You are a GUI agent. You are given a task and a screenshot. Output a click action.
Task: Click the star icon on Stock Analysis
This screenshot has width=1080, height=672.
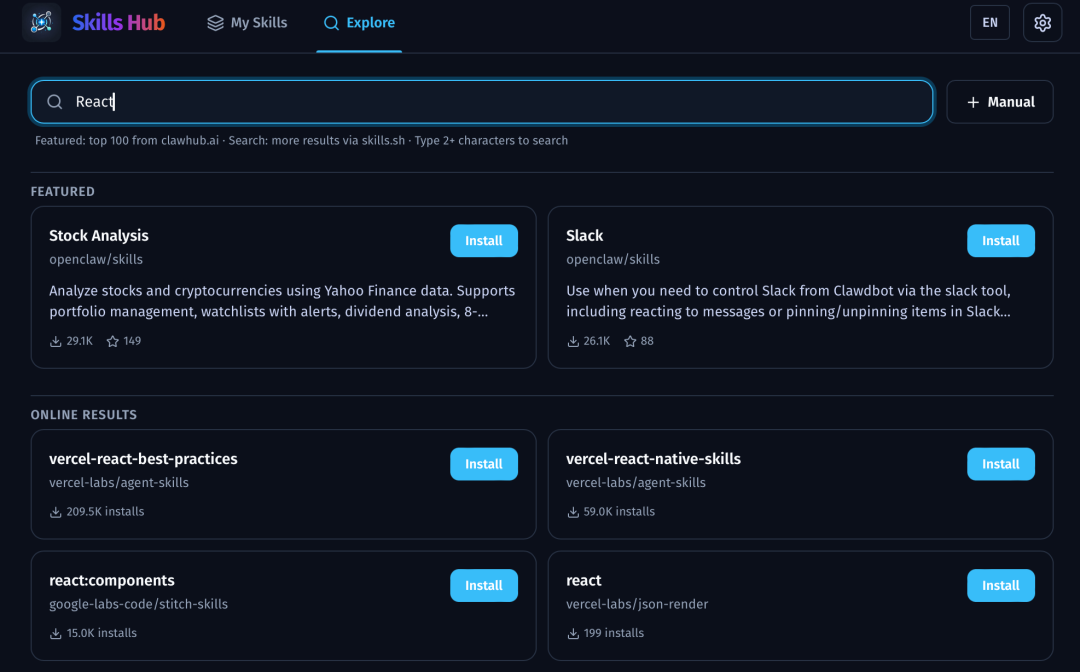(x=113, y=341)
